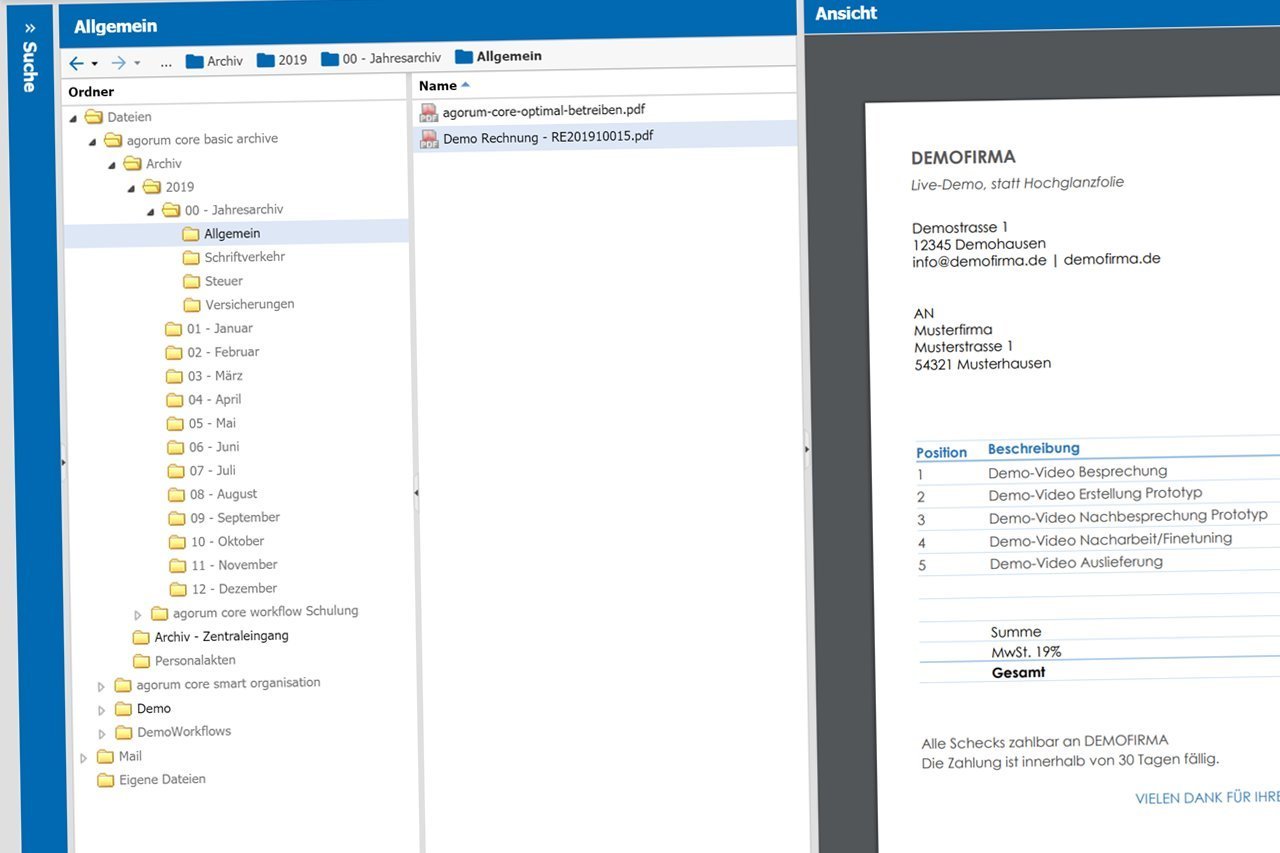
Task: Open the 03 - März folder
Action: (216, 376)
